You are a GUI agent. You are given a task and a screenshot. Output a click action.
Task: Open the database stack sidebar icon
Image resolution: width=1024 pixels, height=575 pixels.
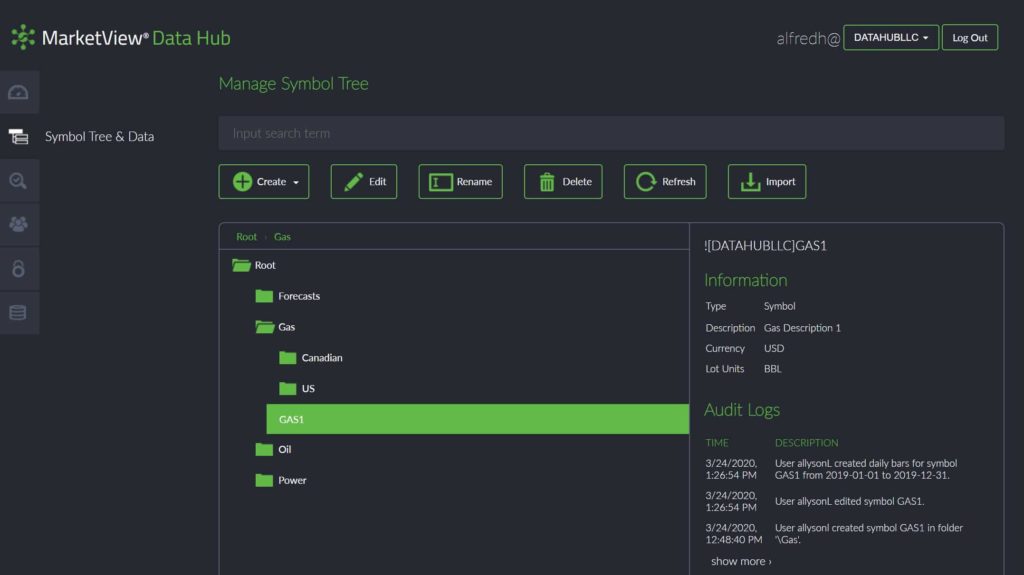pos(18,313)
